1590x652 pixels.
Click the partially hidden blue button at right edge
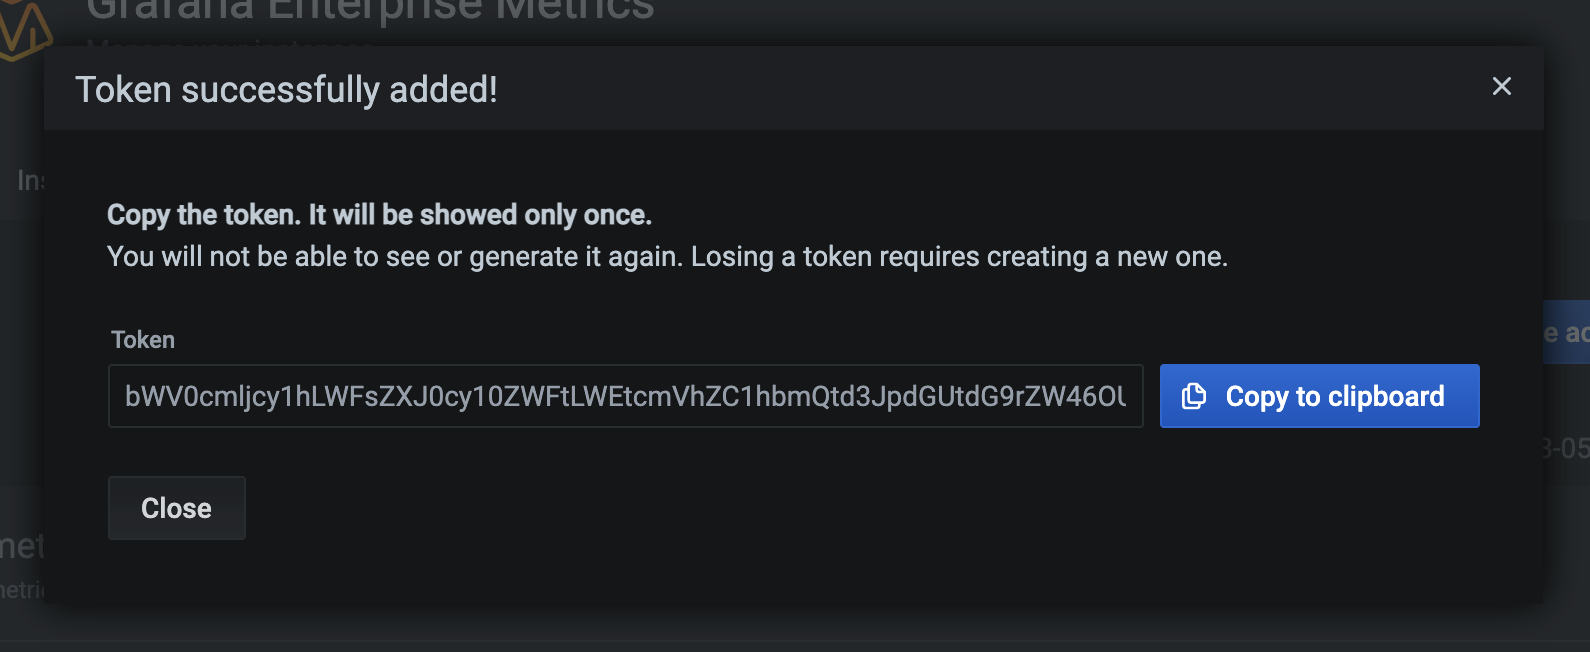(1566, 332)
